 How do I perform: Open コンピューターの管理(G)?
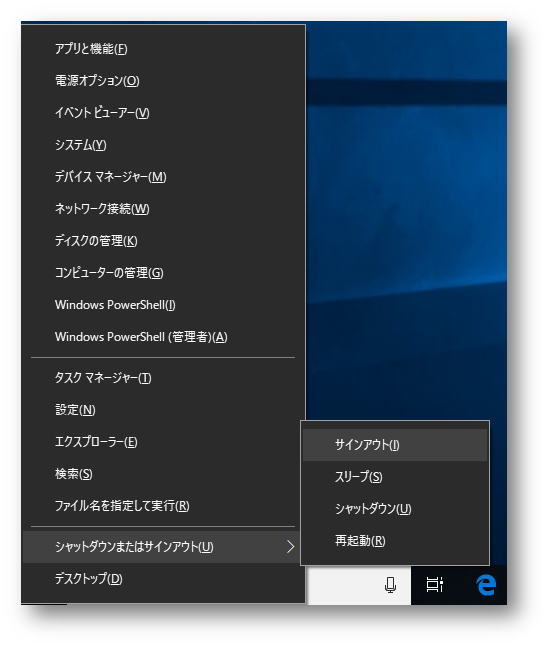[164, 273]
